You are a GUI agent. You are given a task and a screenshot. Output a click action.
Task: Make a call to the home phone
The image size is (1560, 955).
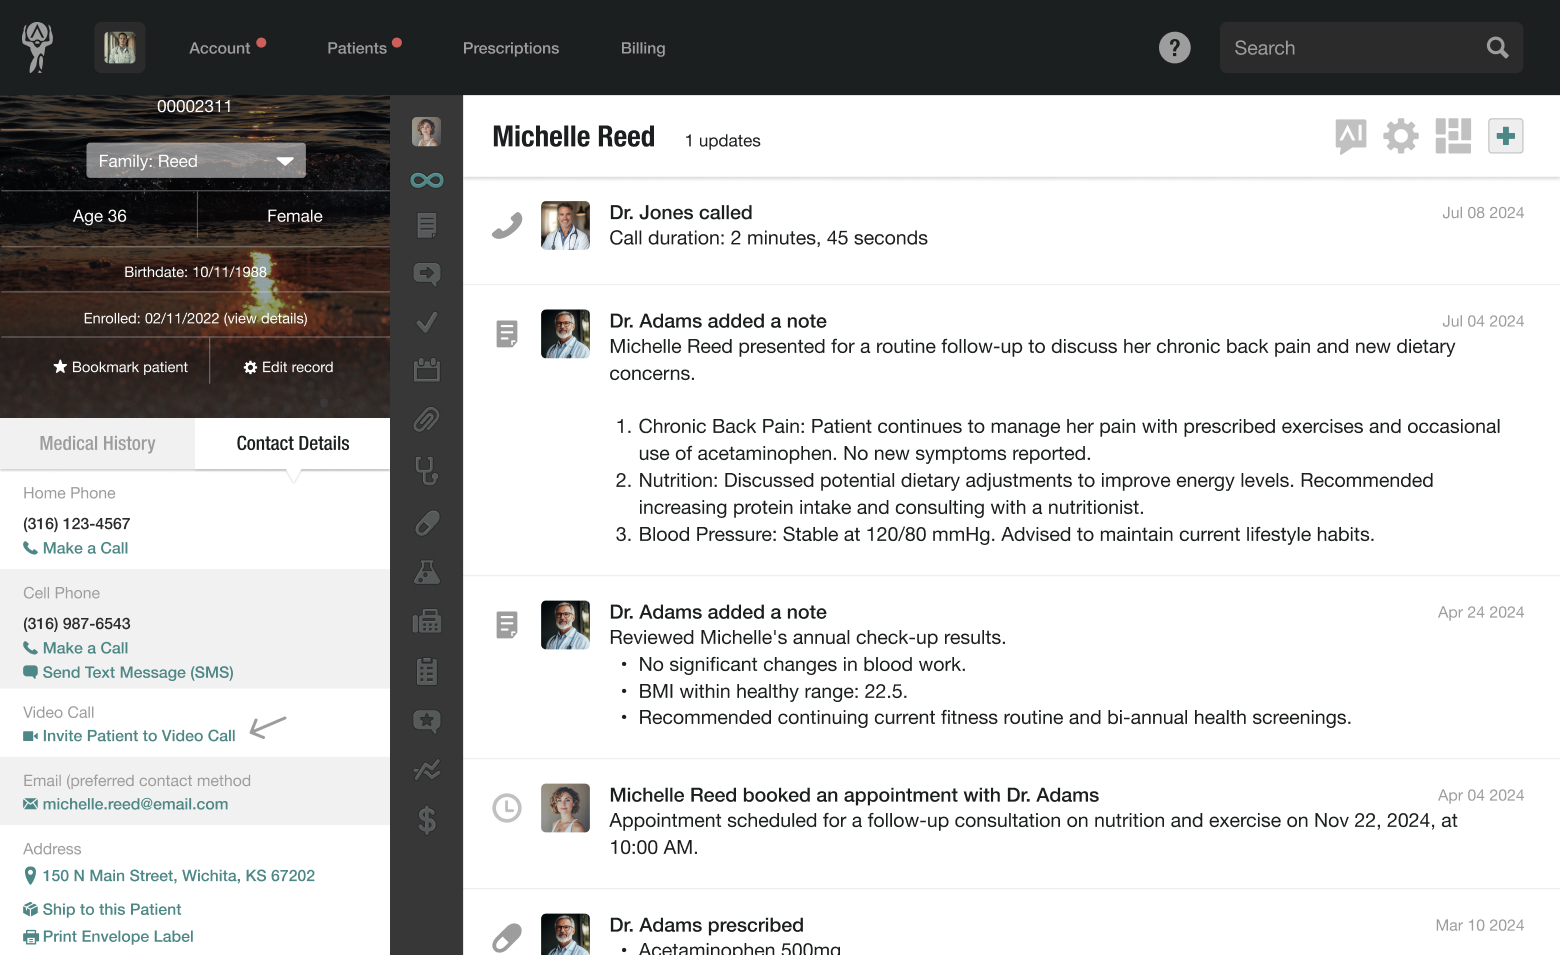(76, 548)
